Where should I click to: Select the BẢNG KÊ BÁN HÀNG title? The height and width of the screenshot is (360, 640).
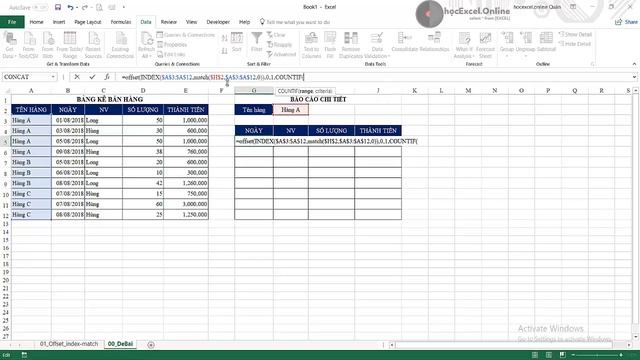tap(110, 99)
